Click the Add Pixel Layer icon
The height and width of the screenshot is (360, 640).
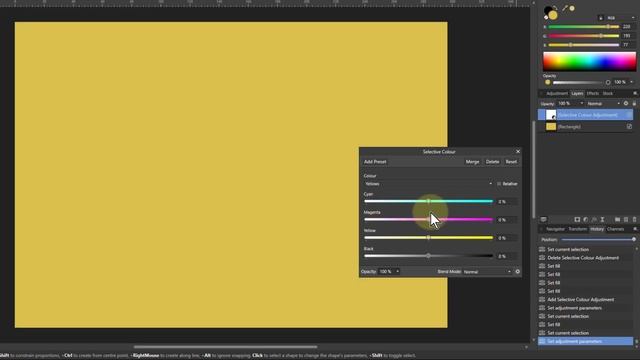[x=626, y=220]
